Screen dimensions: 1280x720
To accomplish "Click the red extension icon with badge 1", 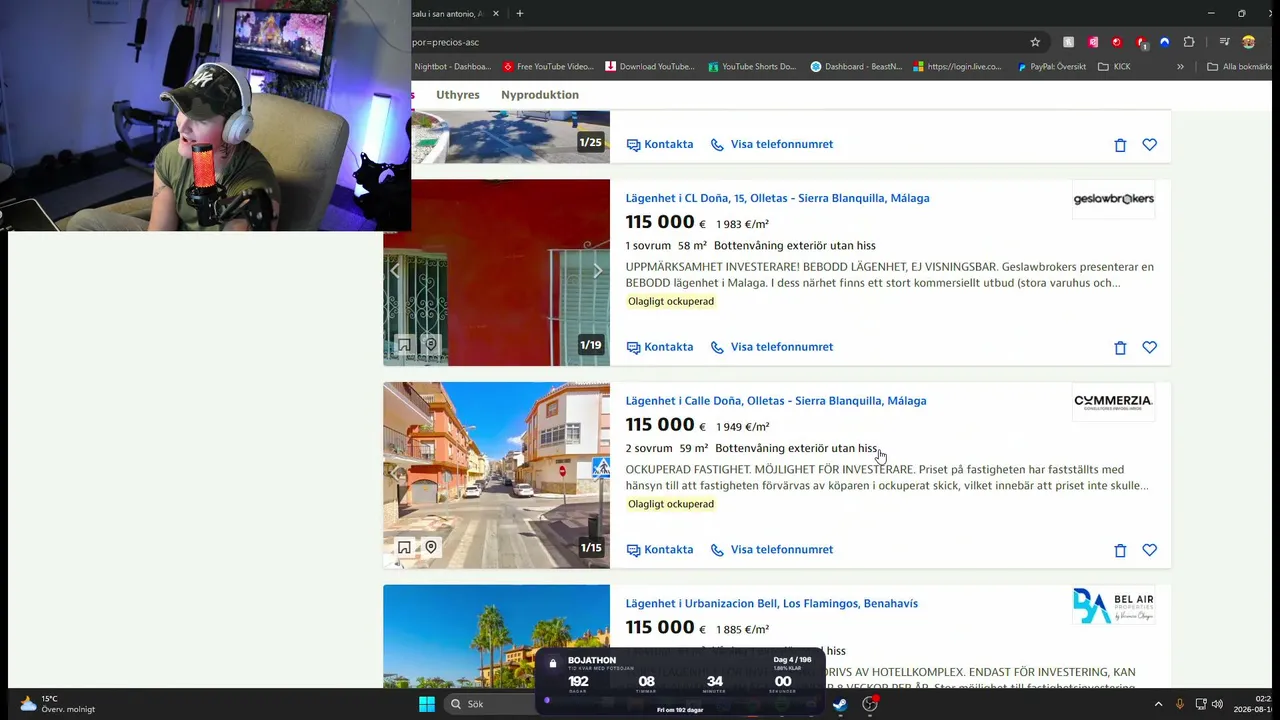I will (1141, 42).
